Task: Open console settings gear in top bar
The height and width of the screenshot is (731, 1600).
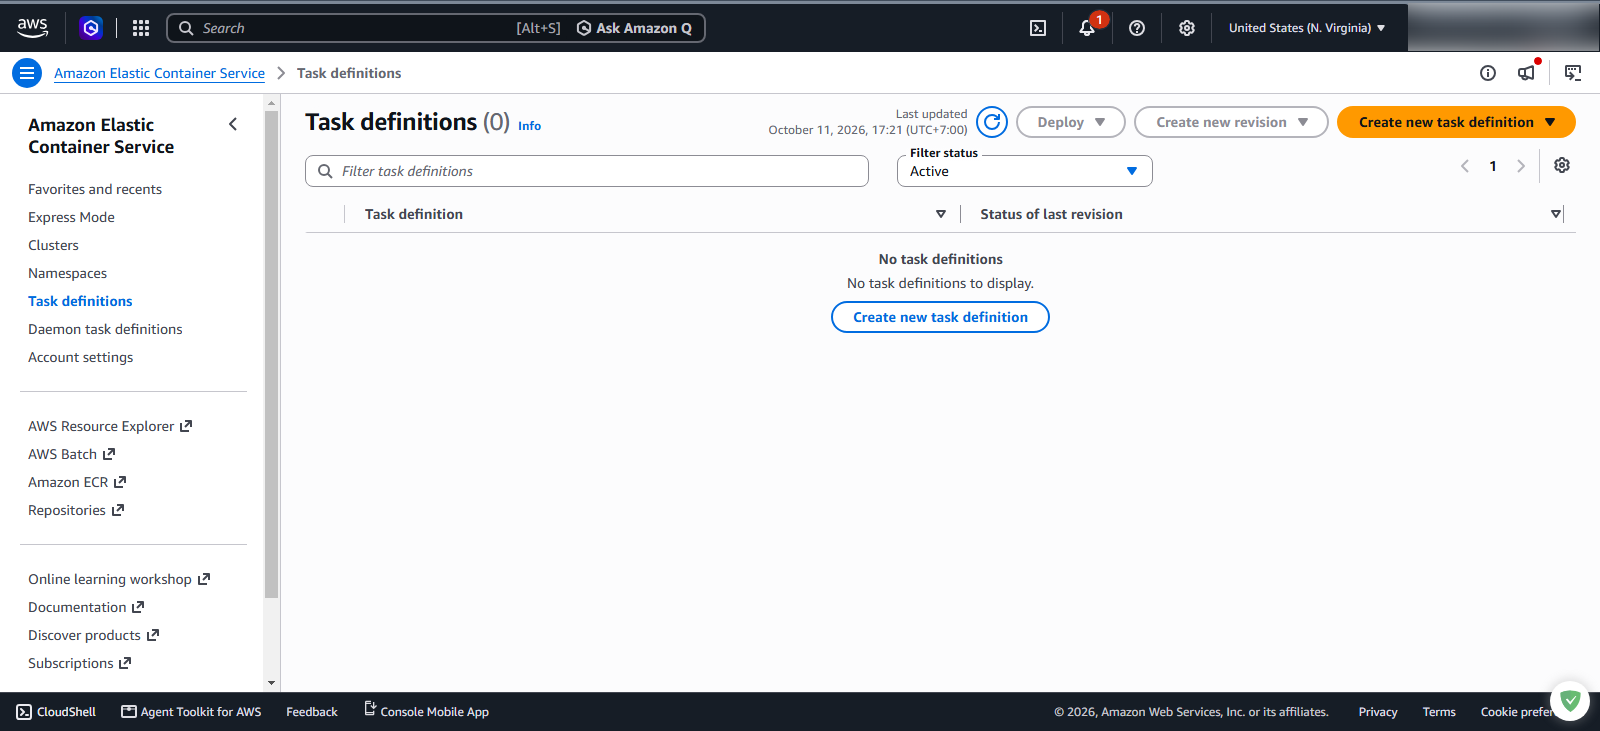Action: [x=1187, y=28]
